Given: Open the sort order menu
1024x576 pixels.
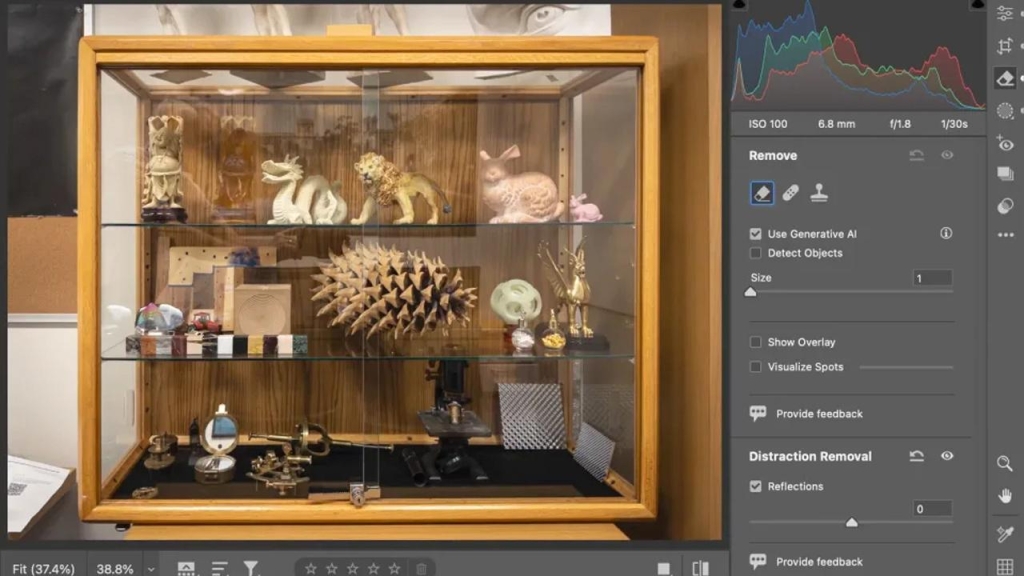Looking at the screenshot, I should click(x=219, y=569).
